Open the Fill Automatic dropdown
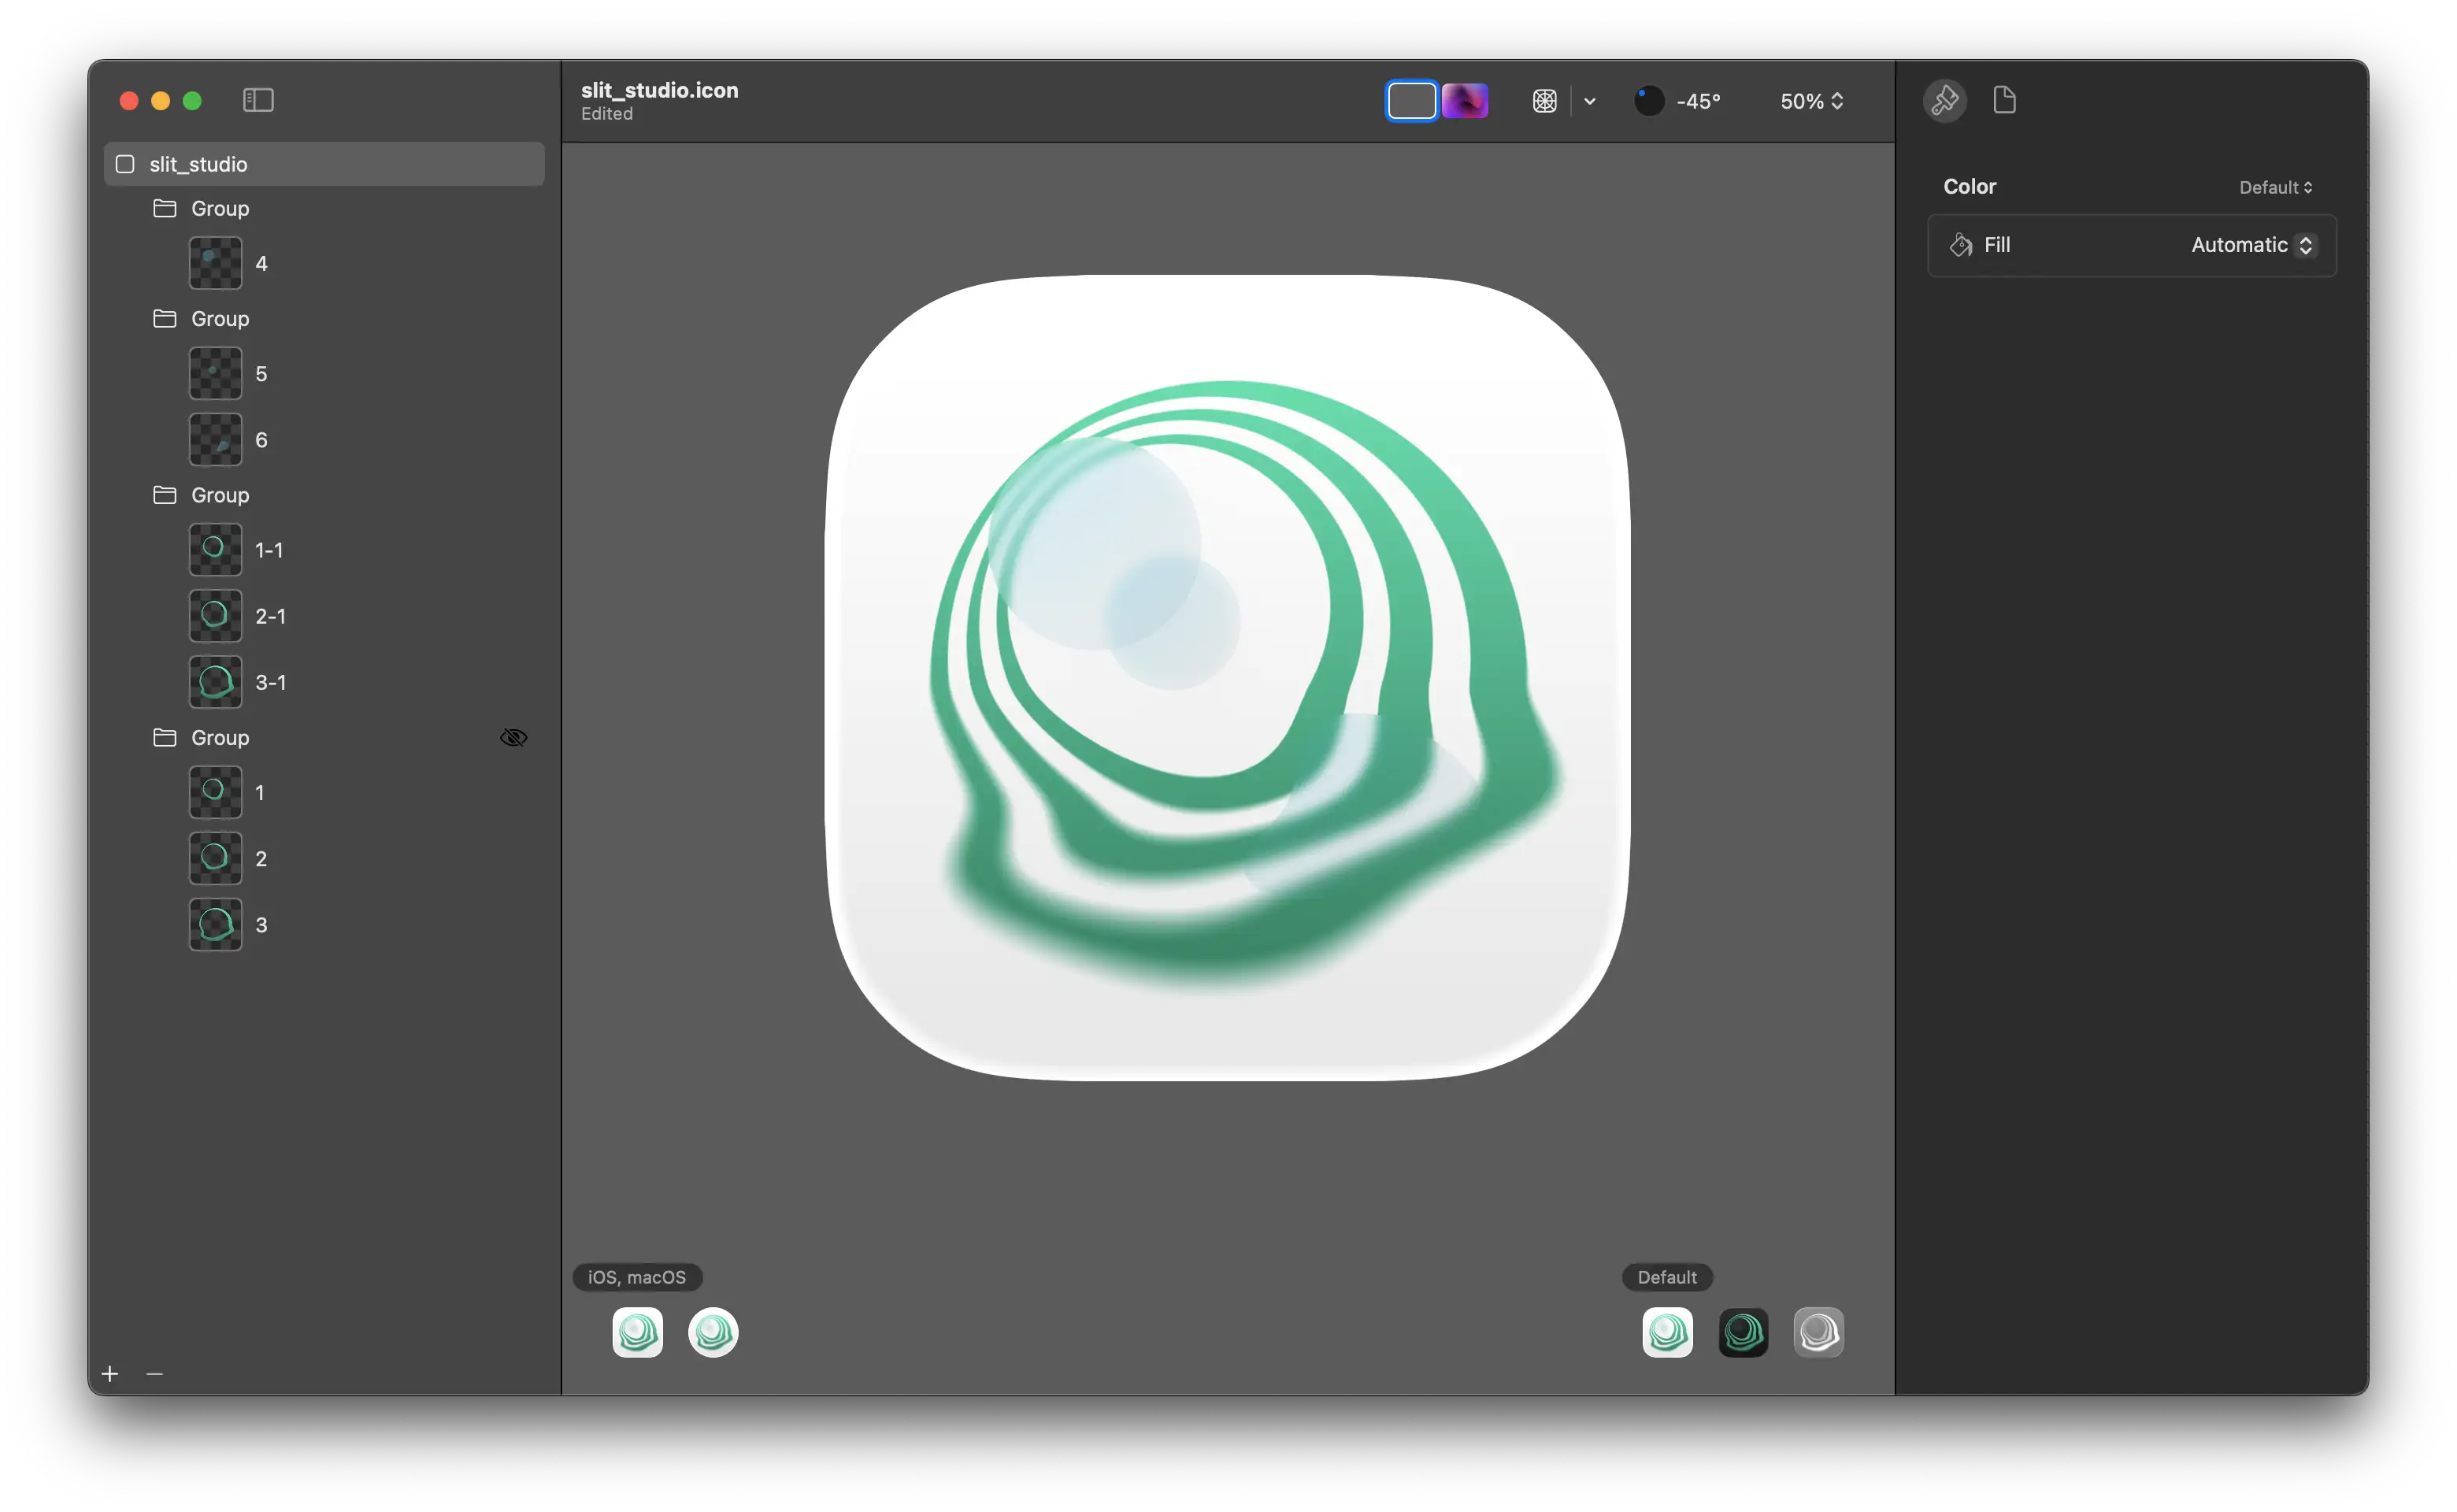This screenshot has height=1512, width=2457. tap(2252, 245)
